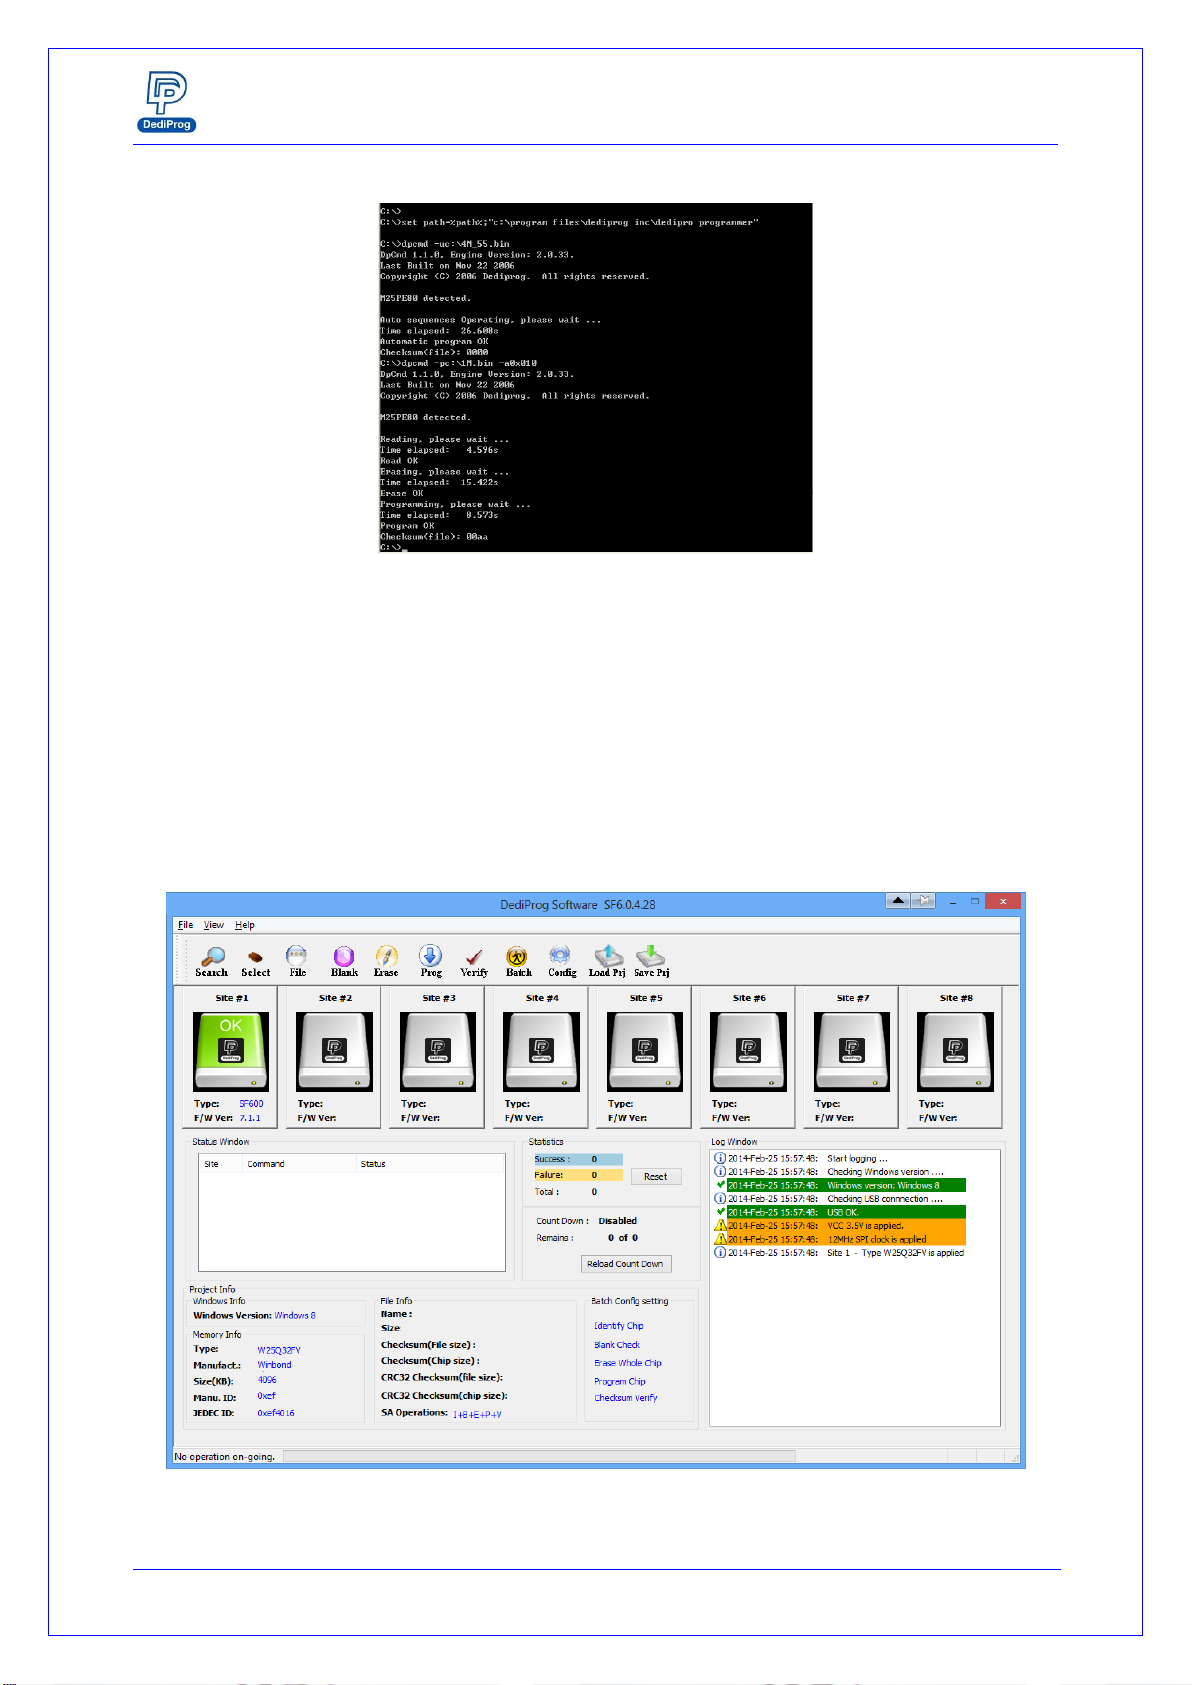Select the 'Checking USB connection' log entry

tap(835, 1199)
